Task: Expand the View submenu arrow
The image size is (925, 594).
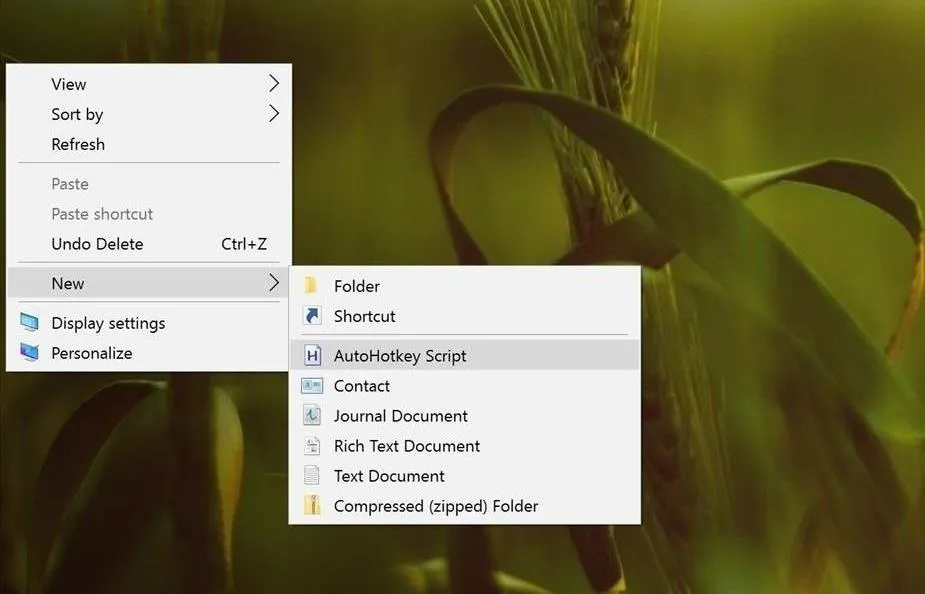Action: (x=274, y=84)
